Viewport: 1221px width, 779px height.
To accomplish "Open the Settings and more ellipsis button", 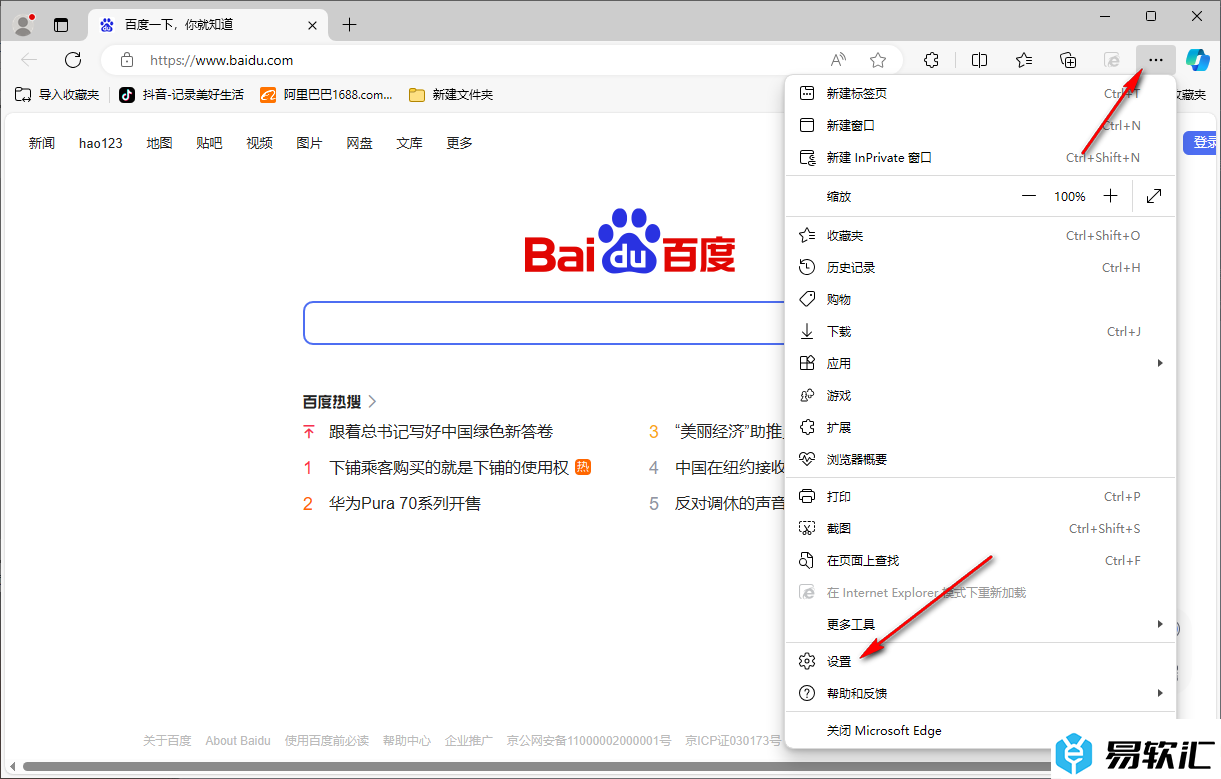I will pyautogui.click(x=1155, y=60).
